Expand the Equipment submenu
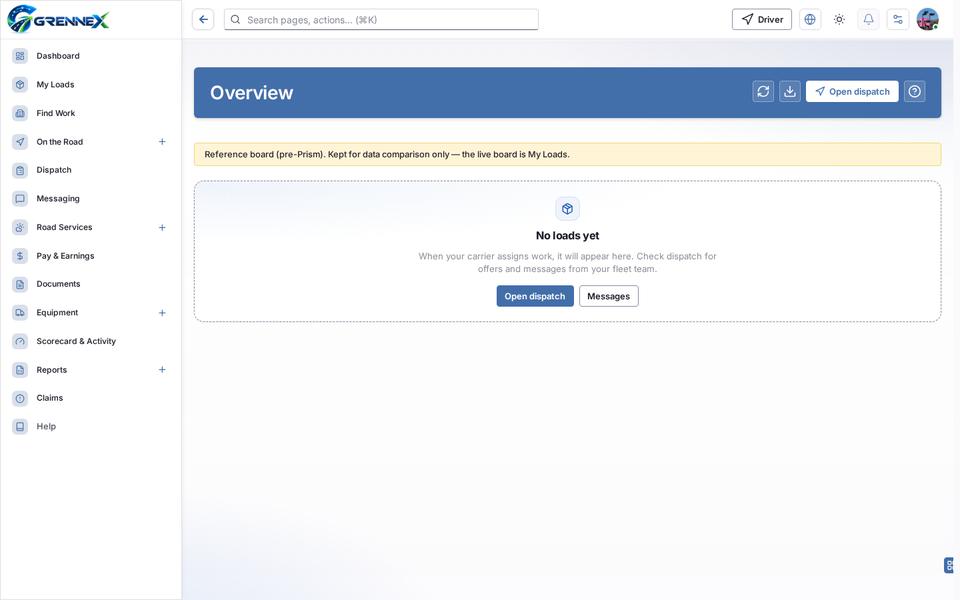 (162, 313)
